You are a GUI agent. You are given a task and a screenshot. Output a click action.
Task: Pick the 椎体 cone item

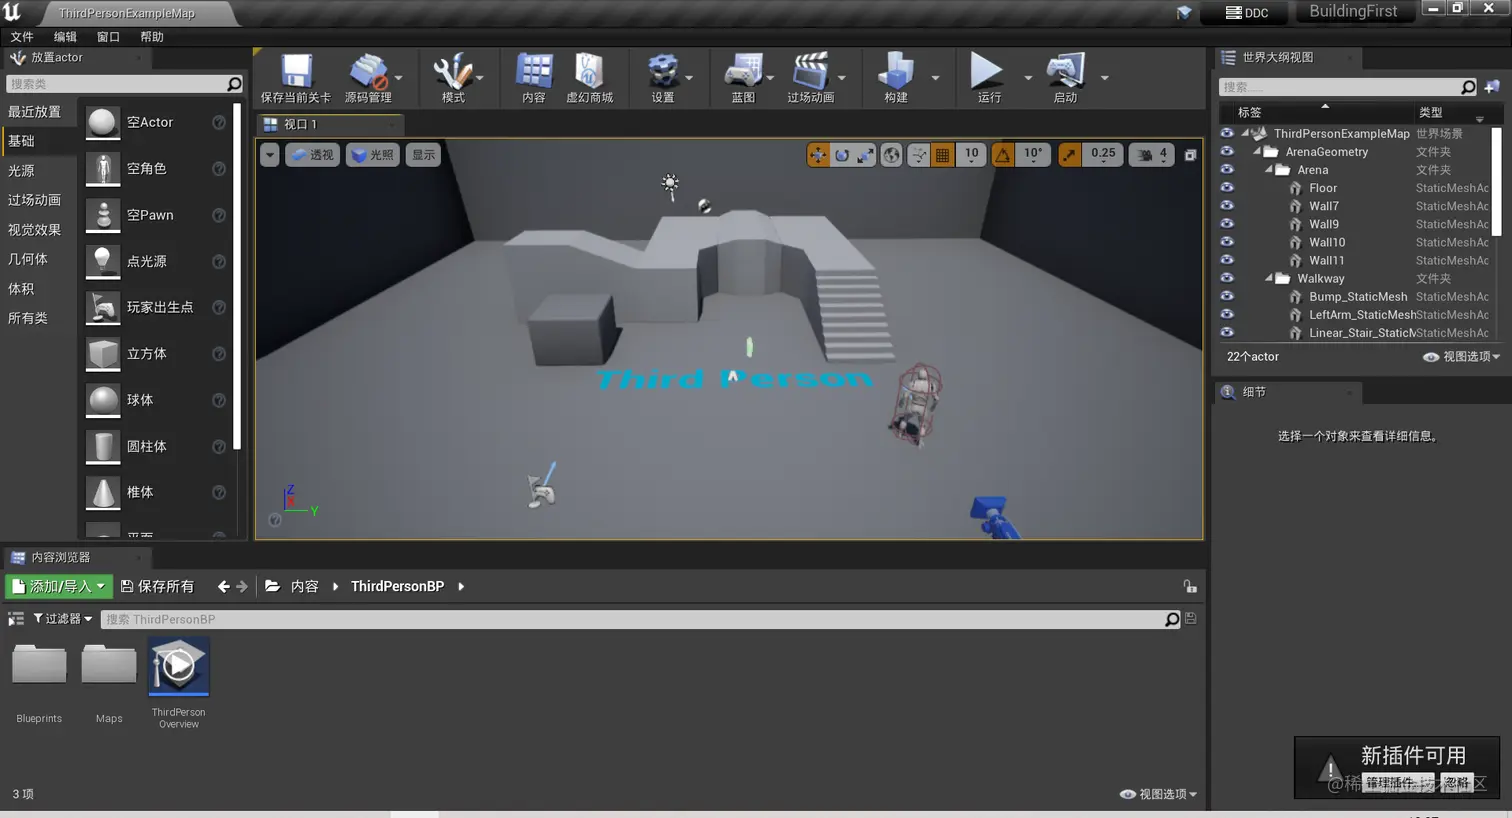point(157,492)
